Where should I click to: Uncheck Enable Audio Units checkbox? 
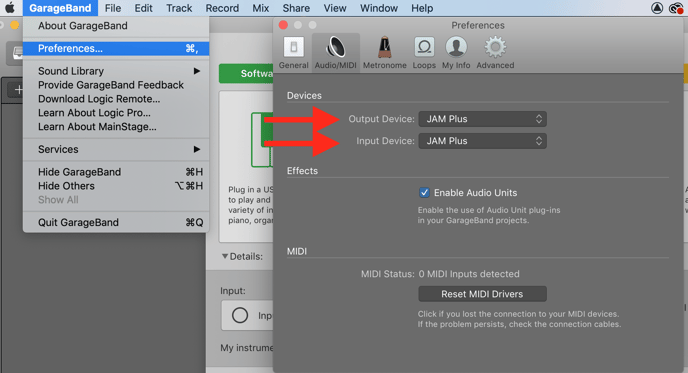[x=424, y=193]
